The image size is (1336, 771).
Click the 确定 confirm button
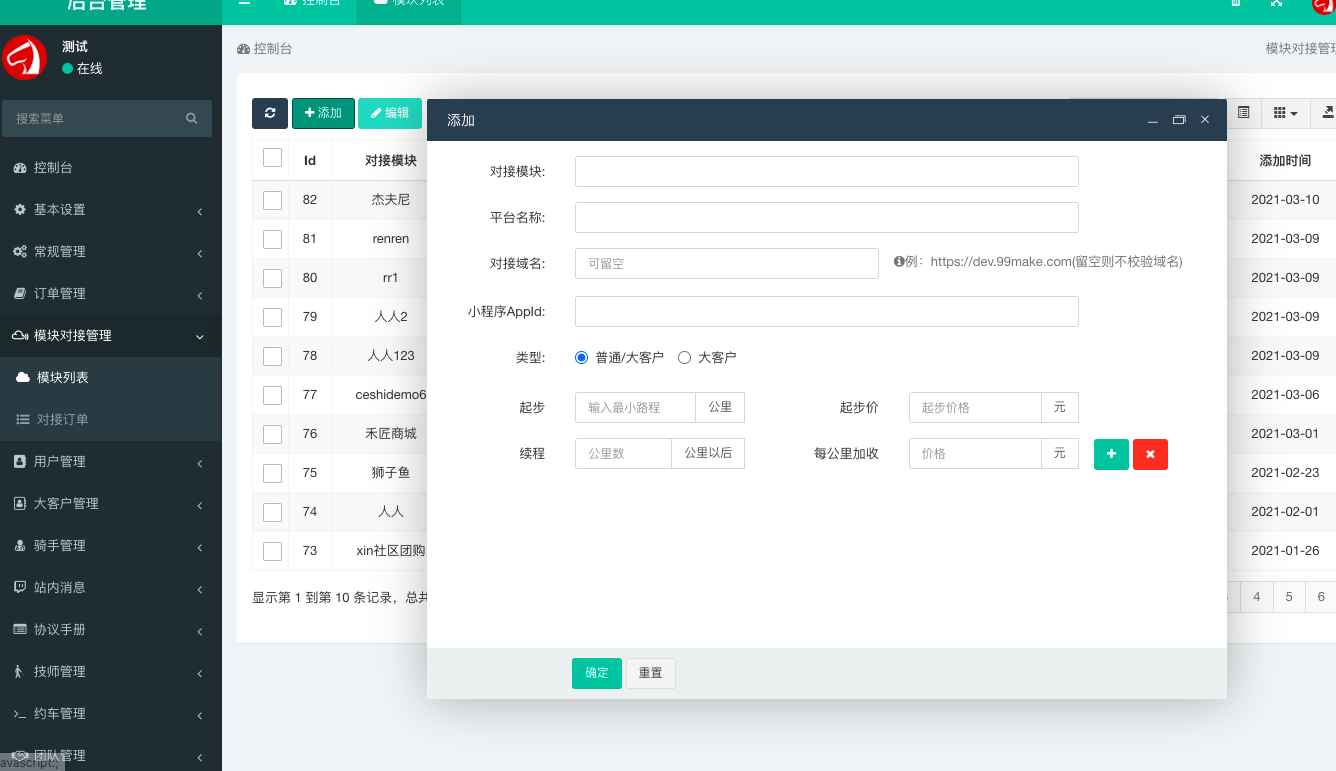tap(597, 673)
